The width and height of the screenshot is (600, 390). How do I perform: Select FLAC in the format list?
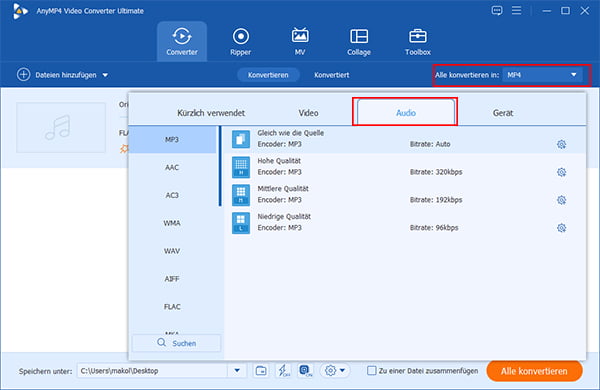point(172,307)
